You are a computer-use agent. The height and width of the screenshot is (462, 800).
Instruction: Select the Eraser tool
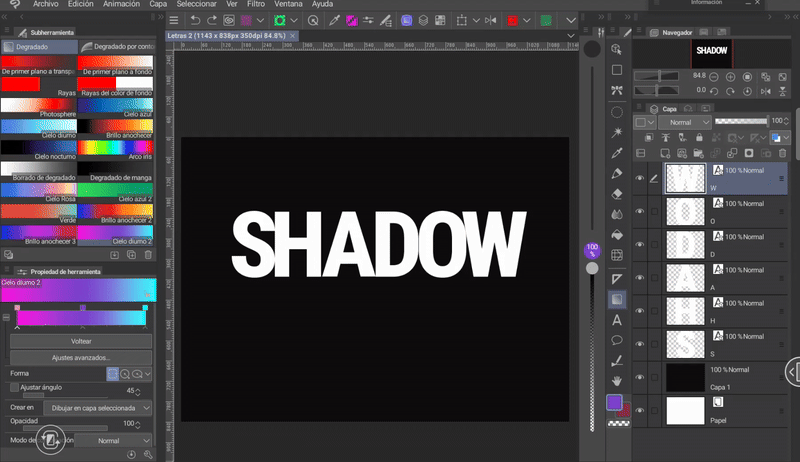(617, 194)
